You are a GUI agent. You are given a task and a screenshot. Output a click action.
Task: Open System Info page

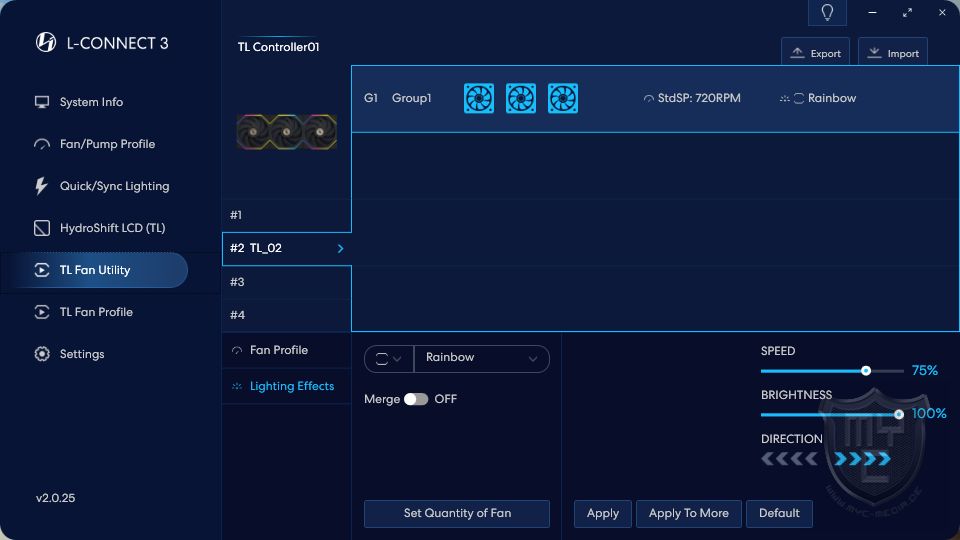91,102
